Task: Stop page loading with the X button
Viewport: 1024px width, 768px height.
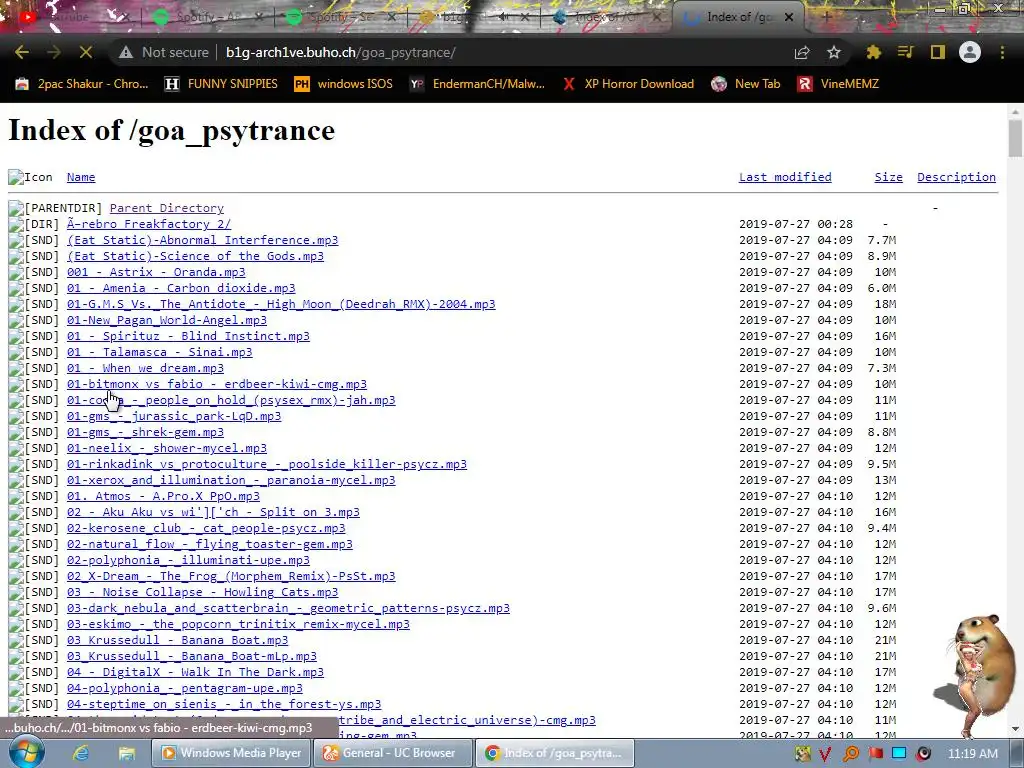Action: pos(86,52)
